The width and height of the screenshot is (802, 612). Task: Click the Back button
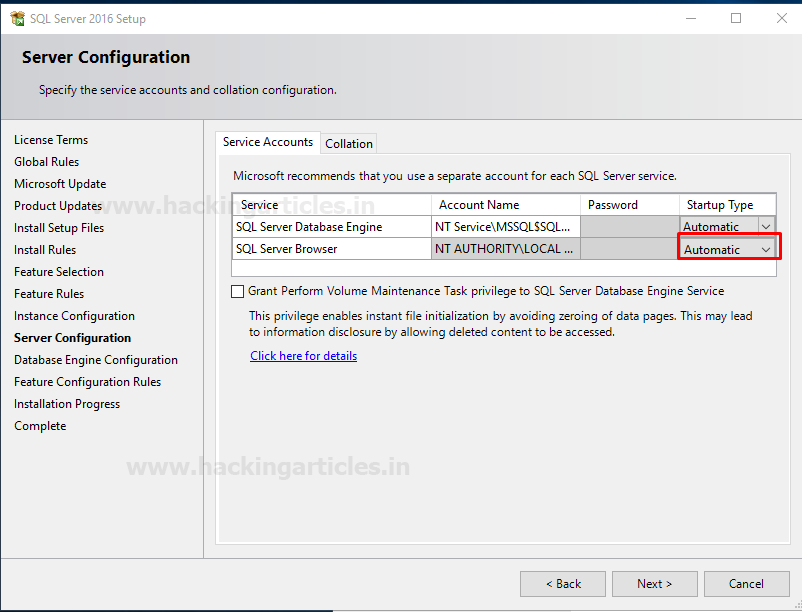pyautogui.click(x=562, y=583)
